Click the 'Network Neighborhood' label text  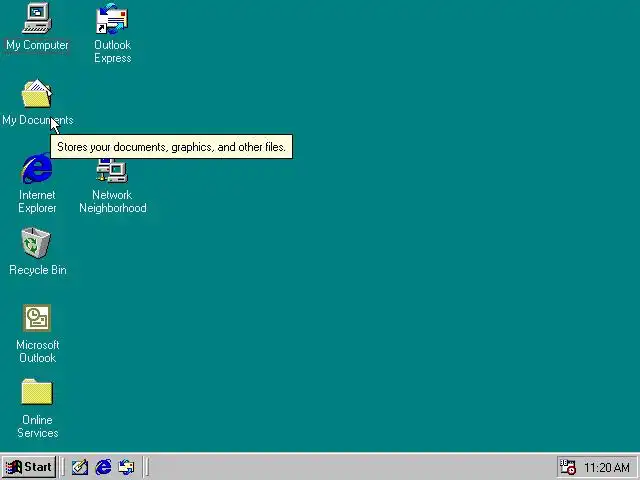[113, 201]
